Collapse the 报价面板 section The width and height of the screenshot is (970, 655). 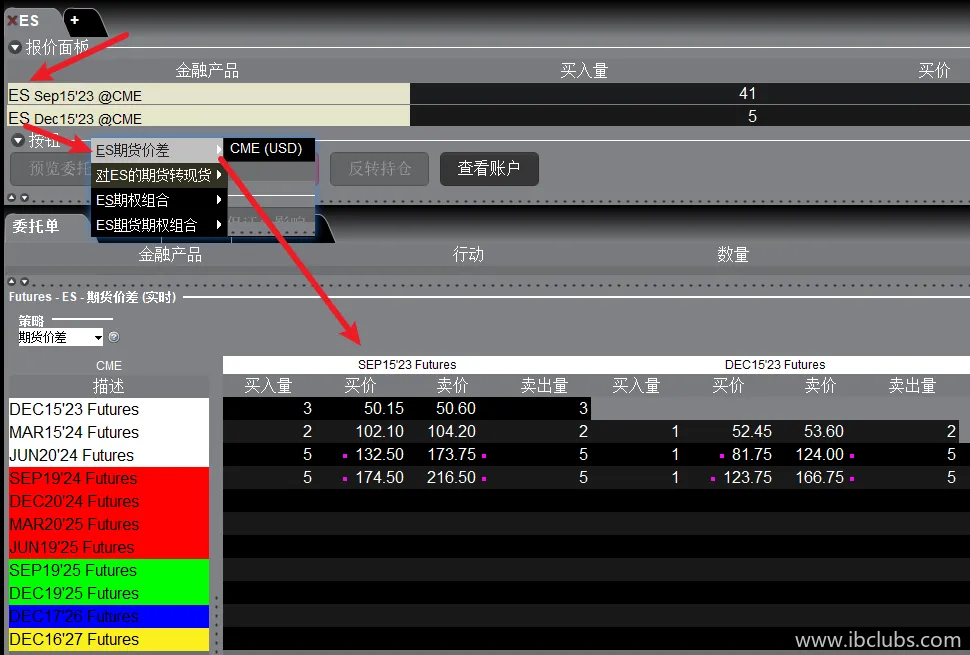[x=15, y=47]
